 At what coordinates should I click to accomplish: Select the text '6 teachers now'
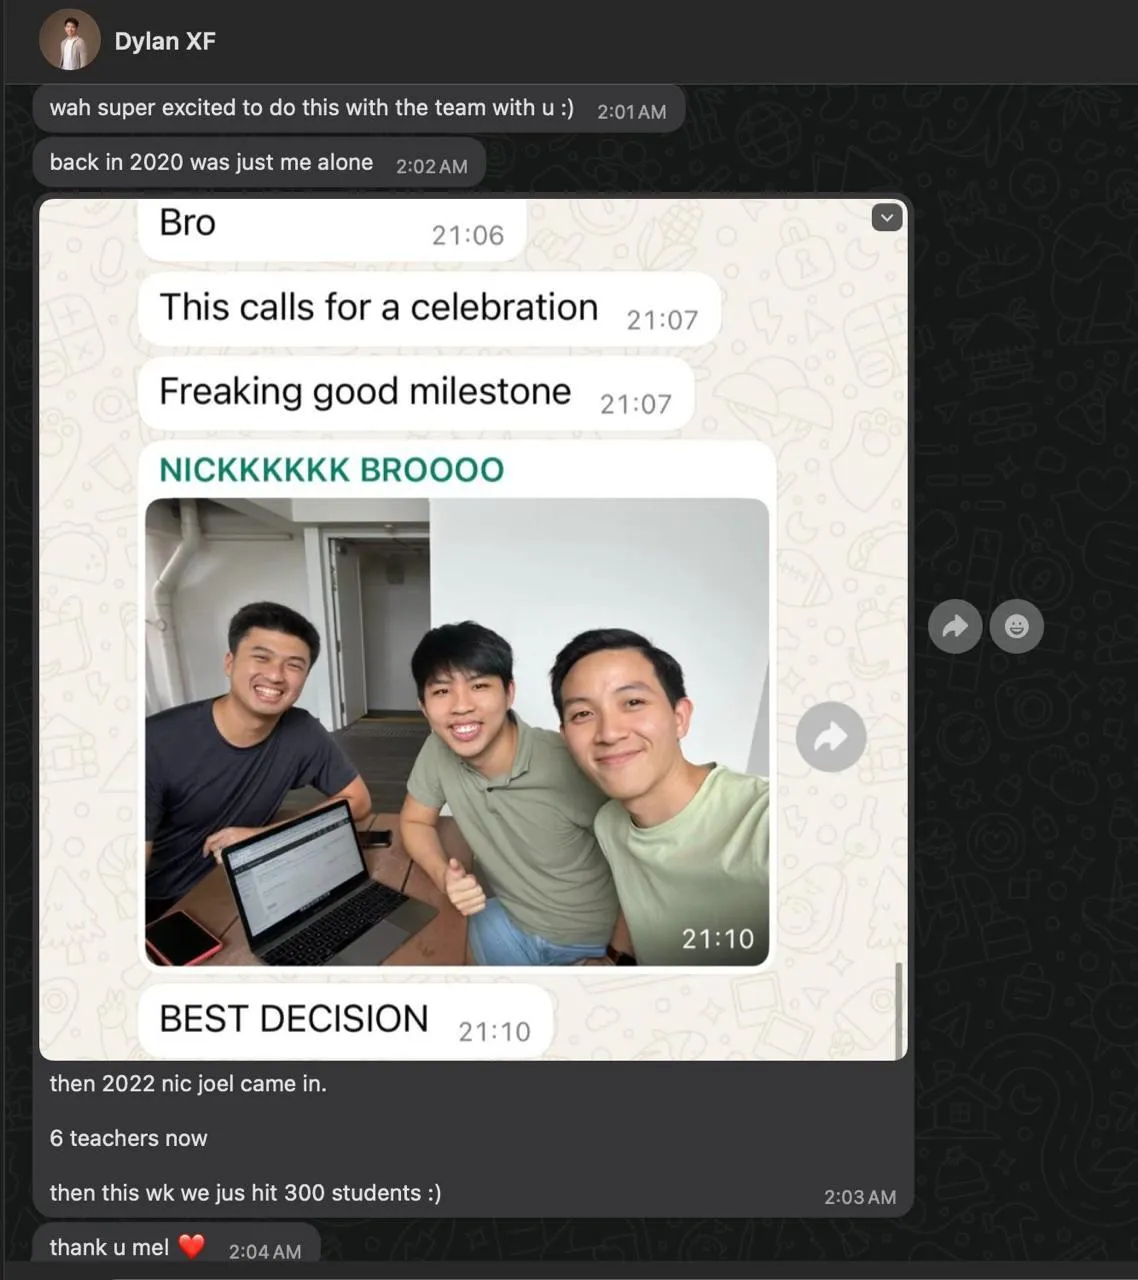click(x=128, y=1138)
